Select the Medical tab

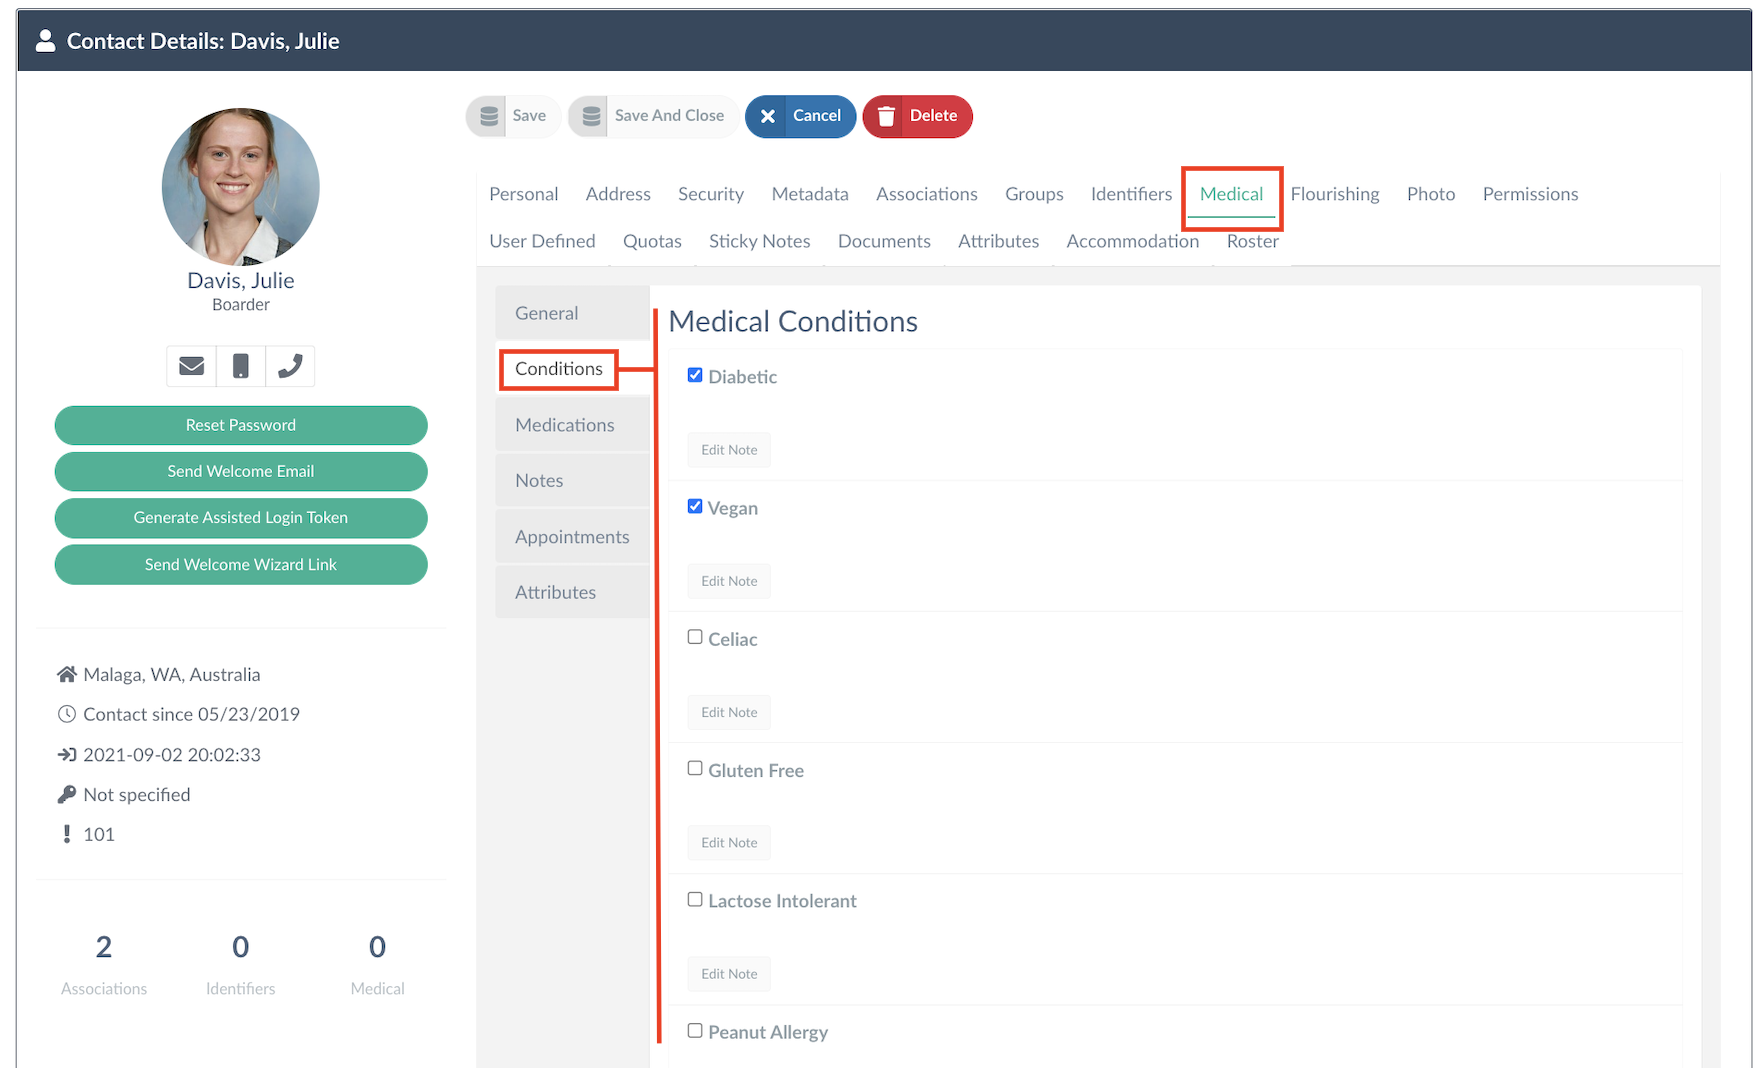[x=1231, y=194]
